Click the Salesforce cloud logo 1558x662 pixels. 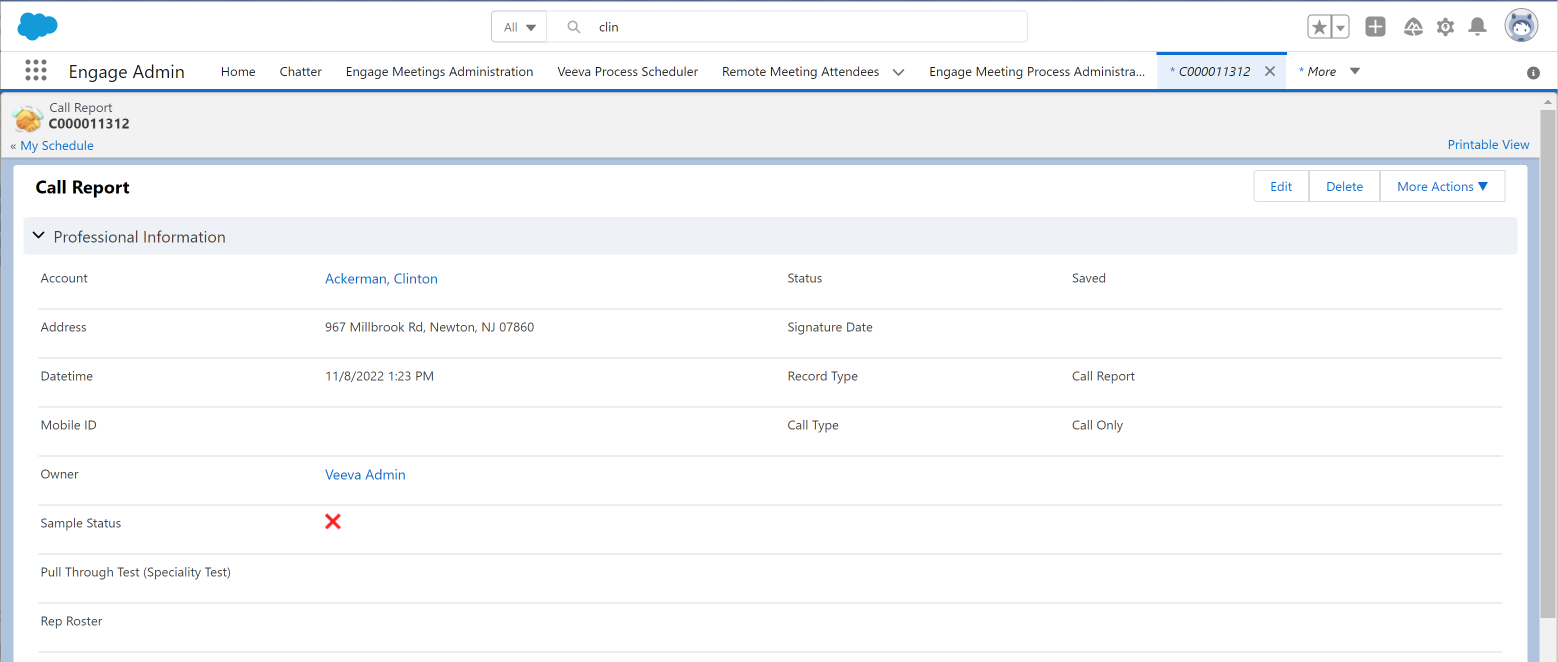[38, 26]
